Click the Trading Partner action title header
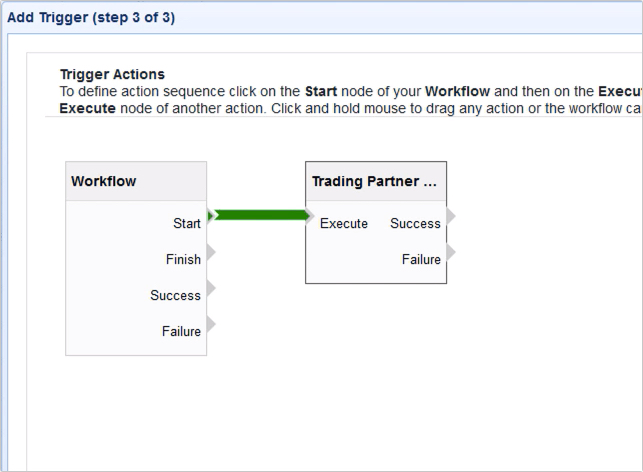The width and height of the screenshot is (643, 472). [375, 182]
